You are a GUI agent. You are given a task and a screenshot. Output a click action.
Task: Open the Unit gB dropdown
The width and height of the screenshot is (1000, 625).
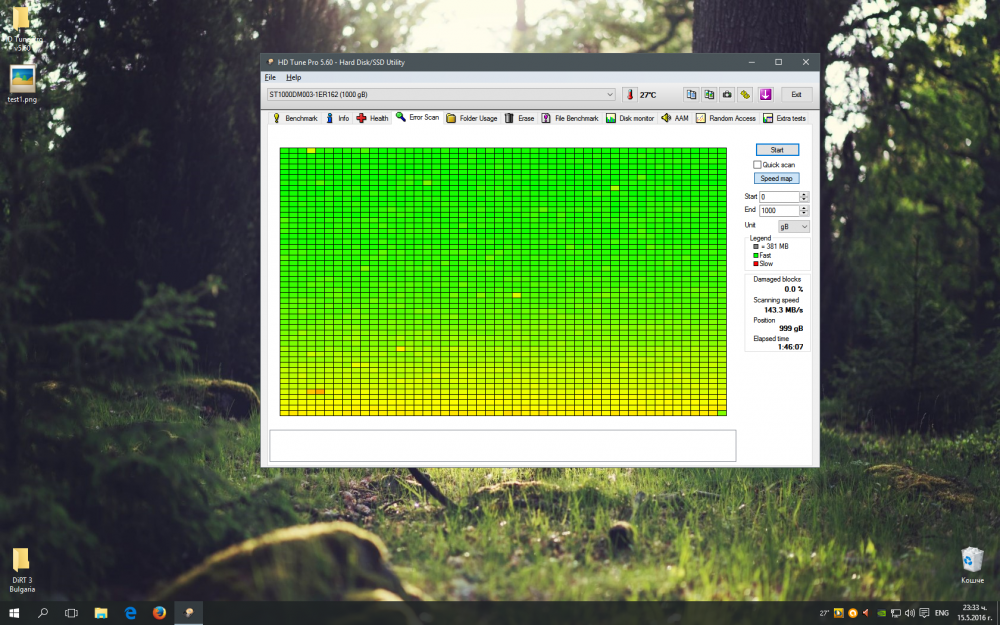point(793,226)
